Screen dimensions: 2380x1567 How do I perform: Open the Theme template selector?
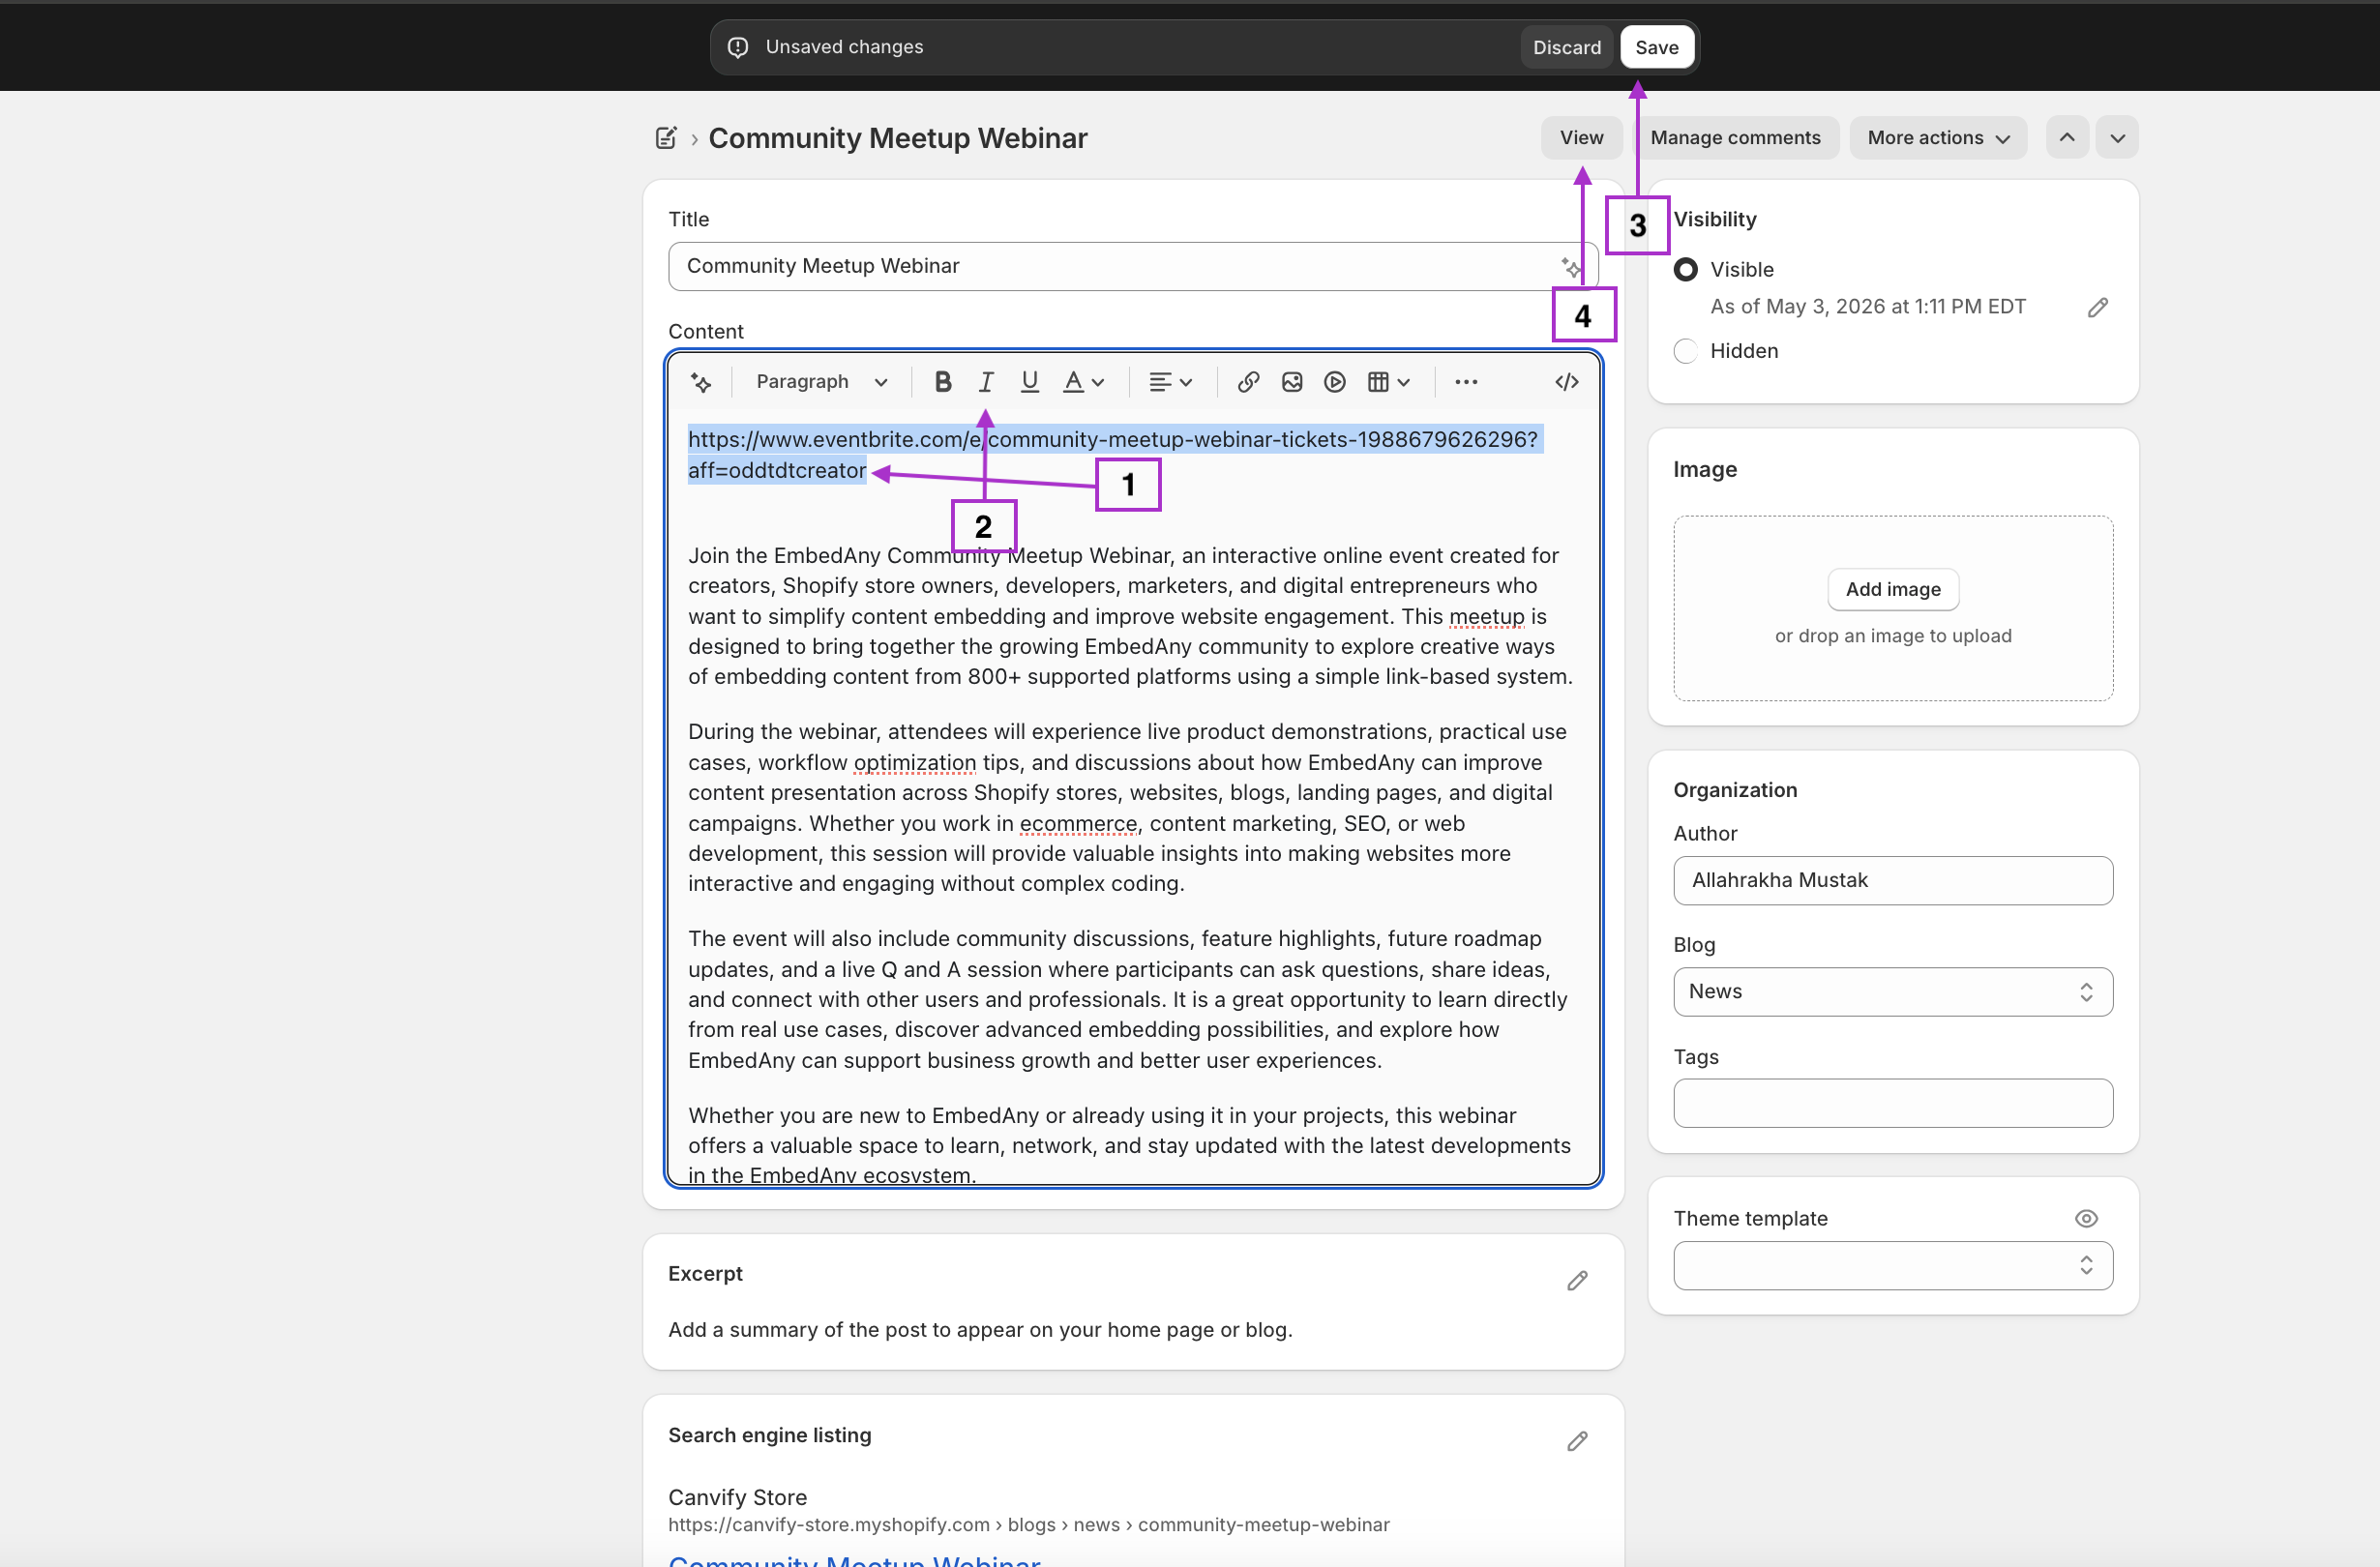click(x=1893, y=1266)
